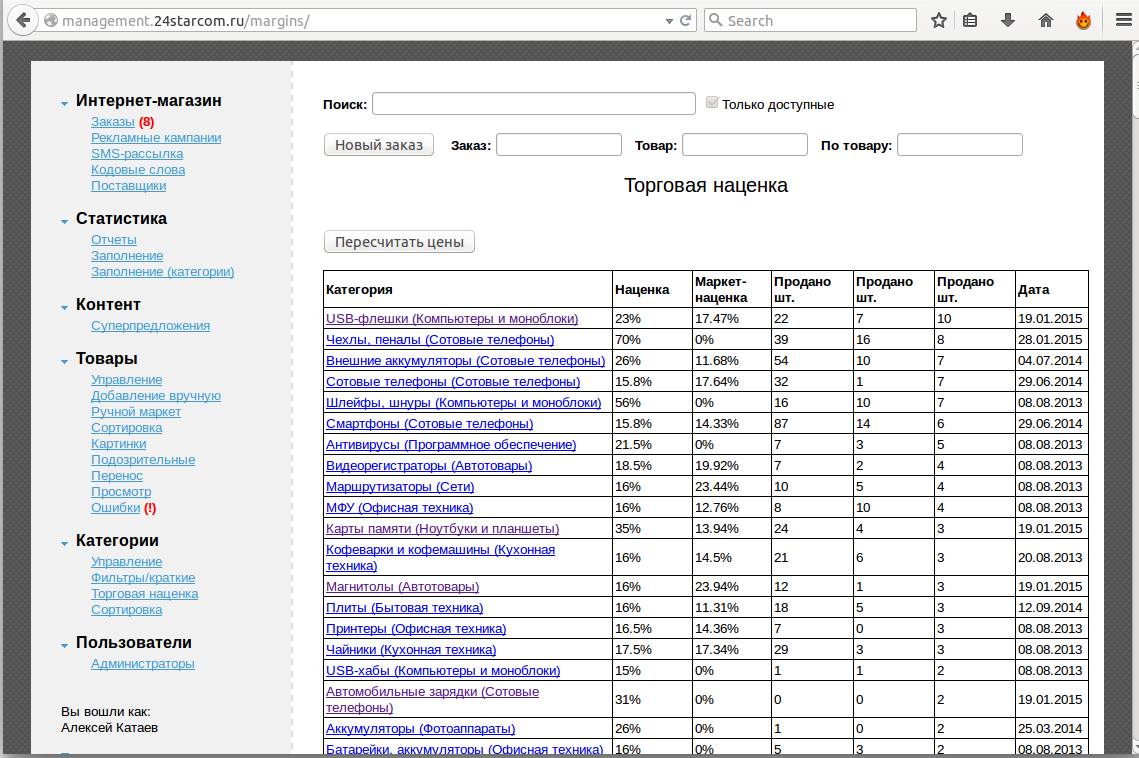Open the browser hamburger menu
Image resolution: width=1139 pixels, height=758 pixels.
coord(1123,20)
